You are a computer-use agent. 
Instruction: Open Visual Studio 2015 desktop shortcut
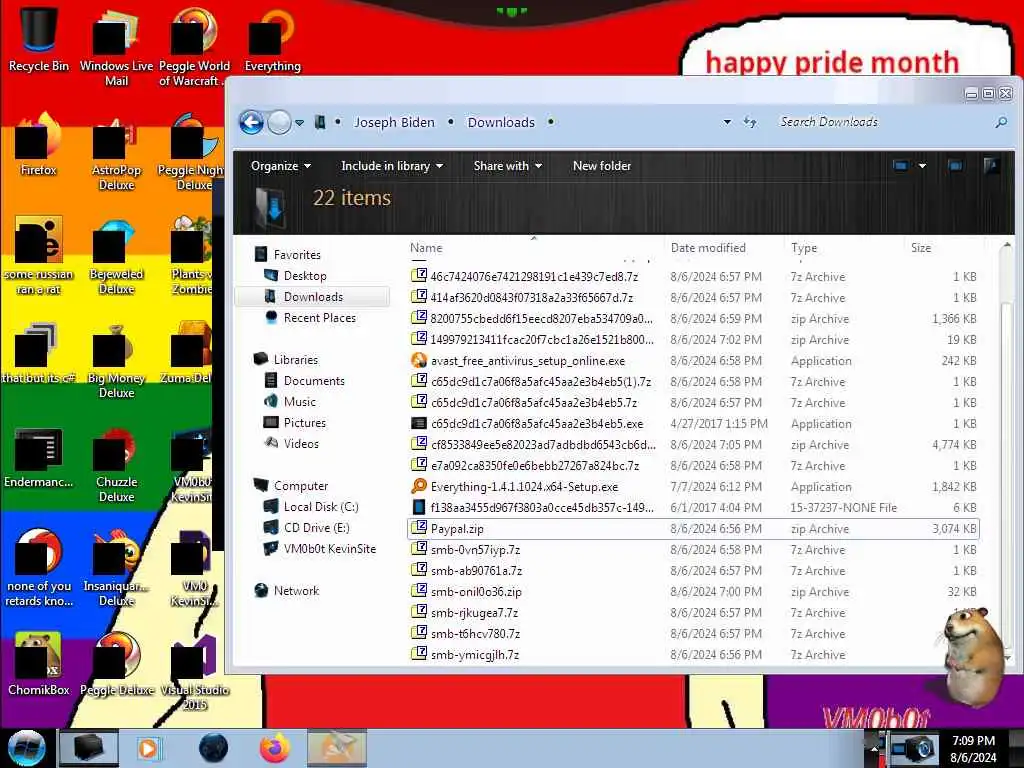194,671
